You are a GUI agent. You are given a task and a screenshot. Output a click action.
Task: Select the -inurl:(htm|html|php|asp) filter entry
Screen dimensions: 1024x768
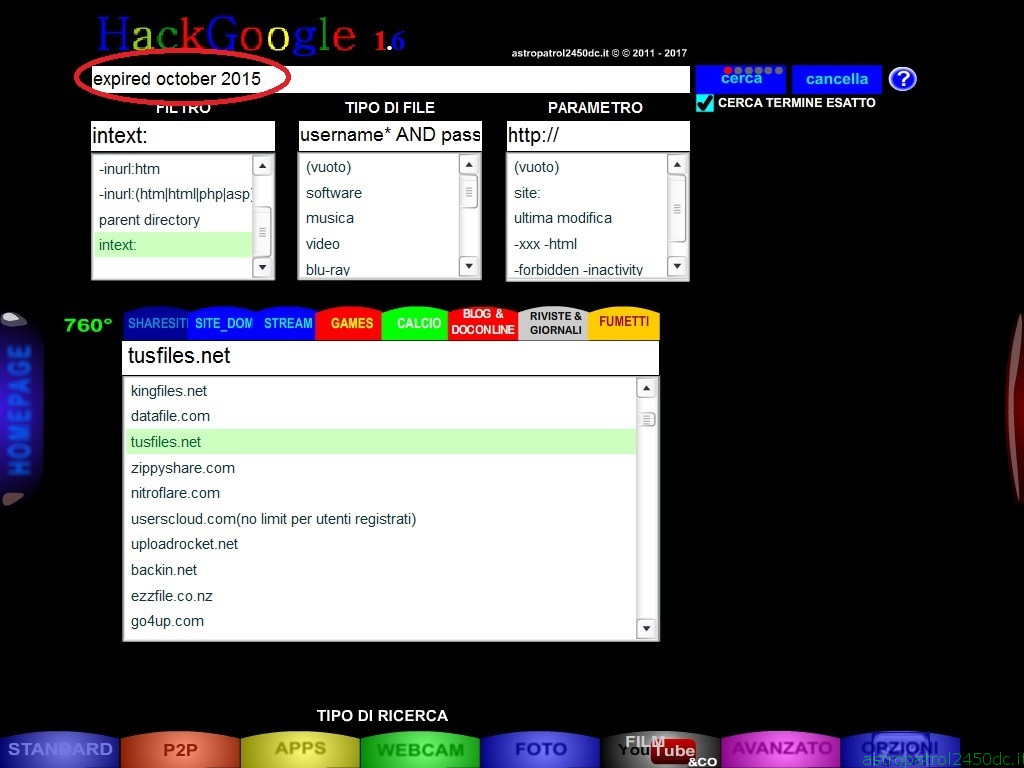click(173, 194)
